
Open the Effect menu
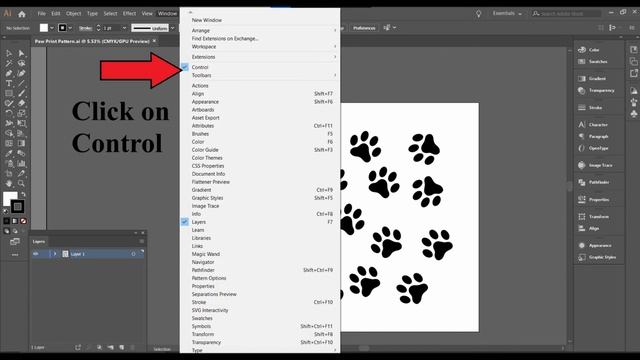coord(129,13)
